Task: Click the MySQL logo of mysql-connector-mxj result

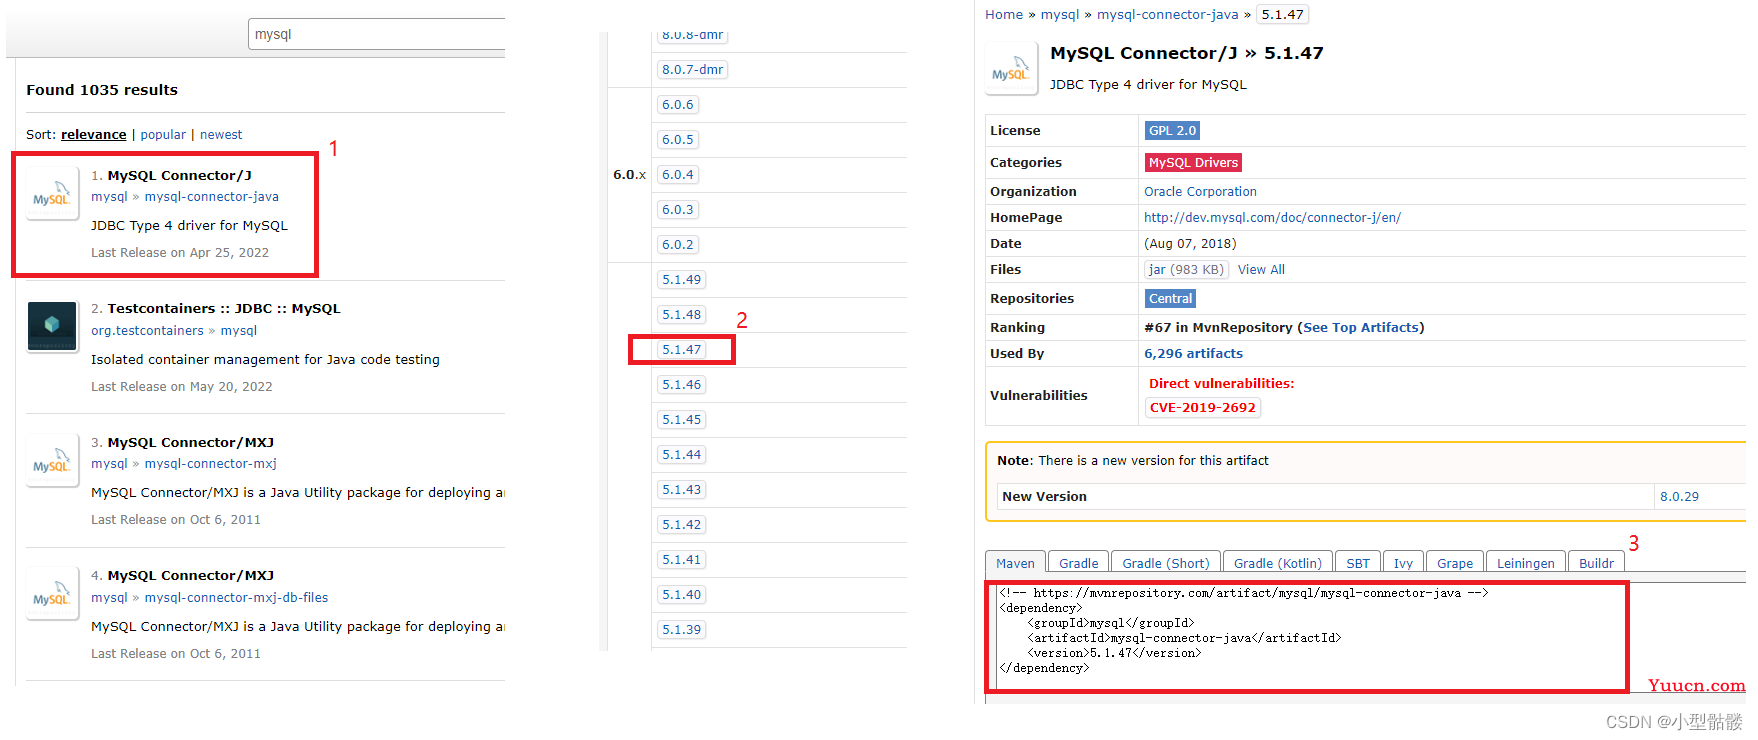Action: [x=52, y=460]
